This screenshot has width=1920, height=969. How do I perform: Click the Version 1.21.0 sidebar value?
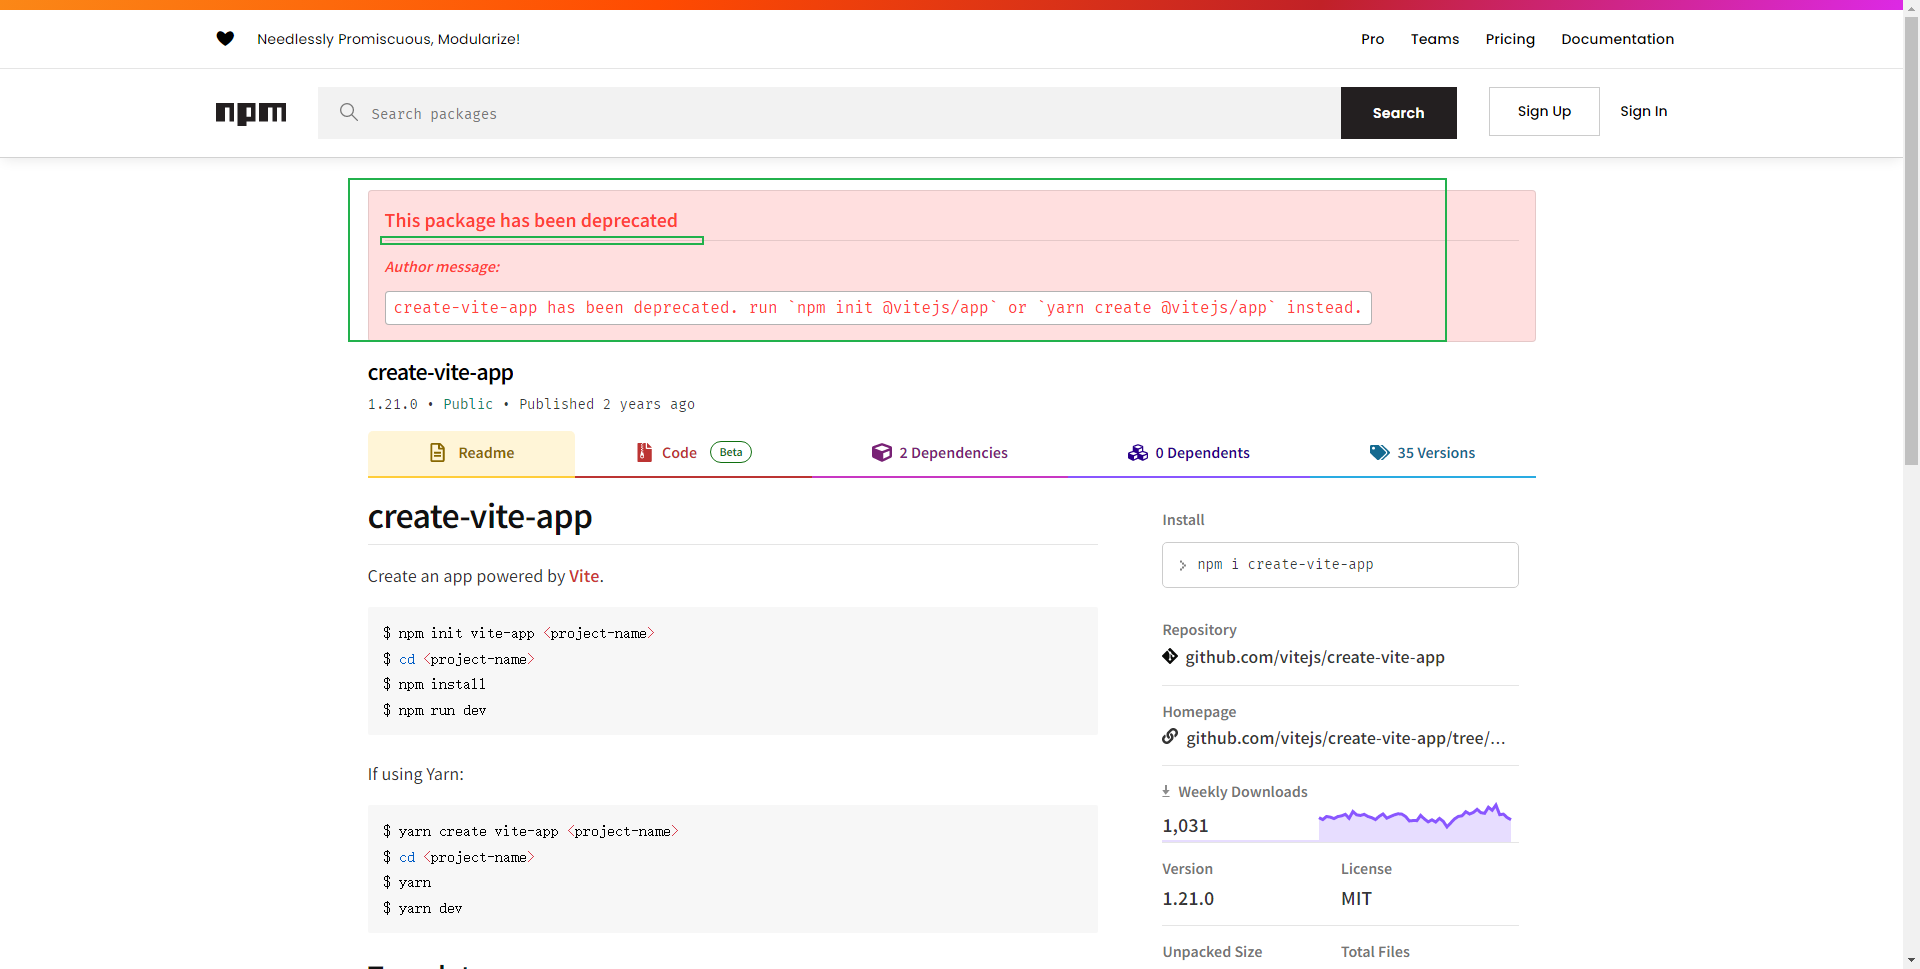[1188, 899]
